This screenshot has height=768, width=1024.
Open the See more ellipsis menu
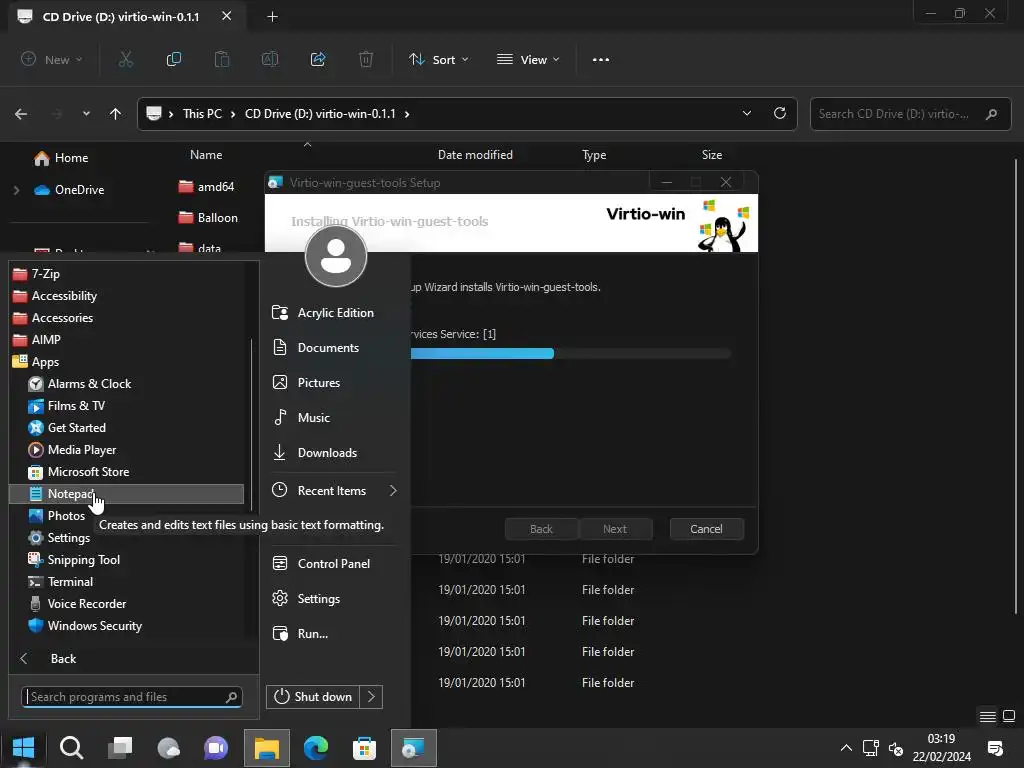tap(600, 59)
